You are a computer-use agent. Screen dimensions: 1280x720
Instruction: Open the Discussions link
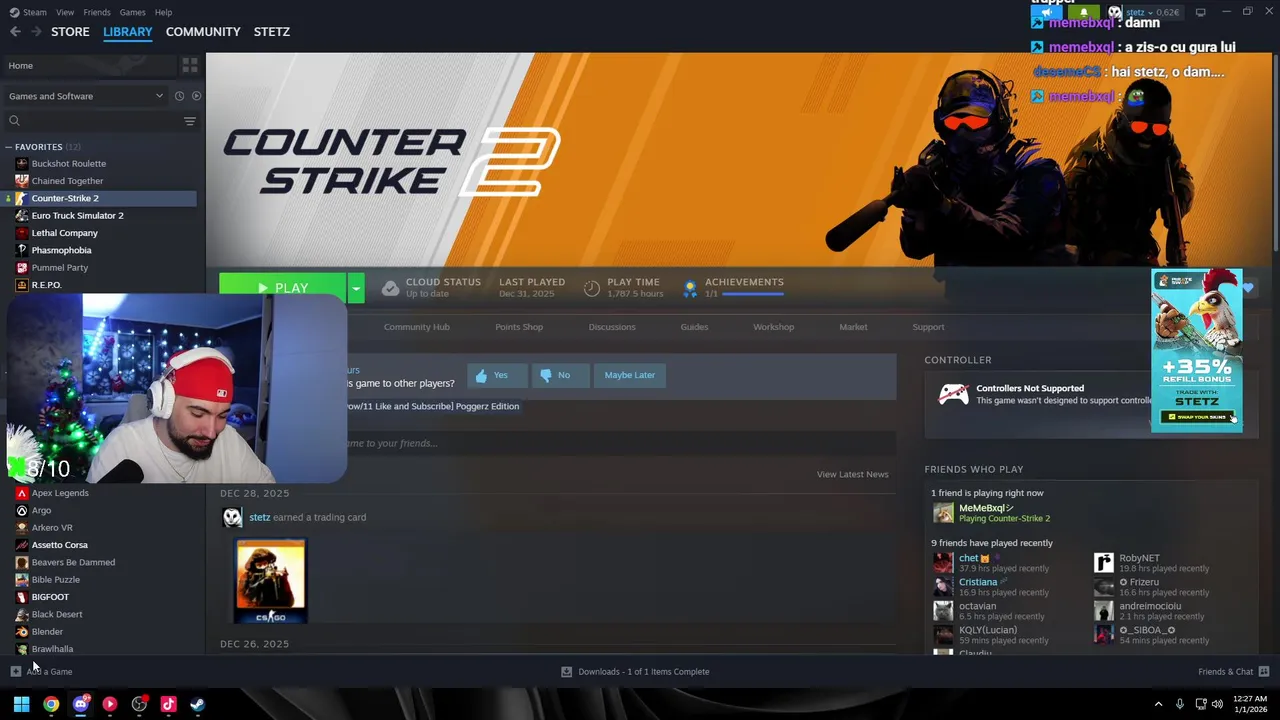(x=612, y=327)
